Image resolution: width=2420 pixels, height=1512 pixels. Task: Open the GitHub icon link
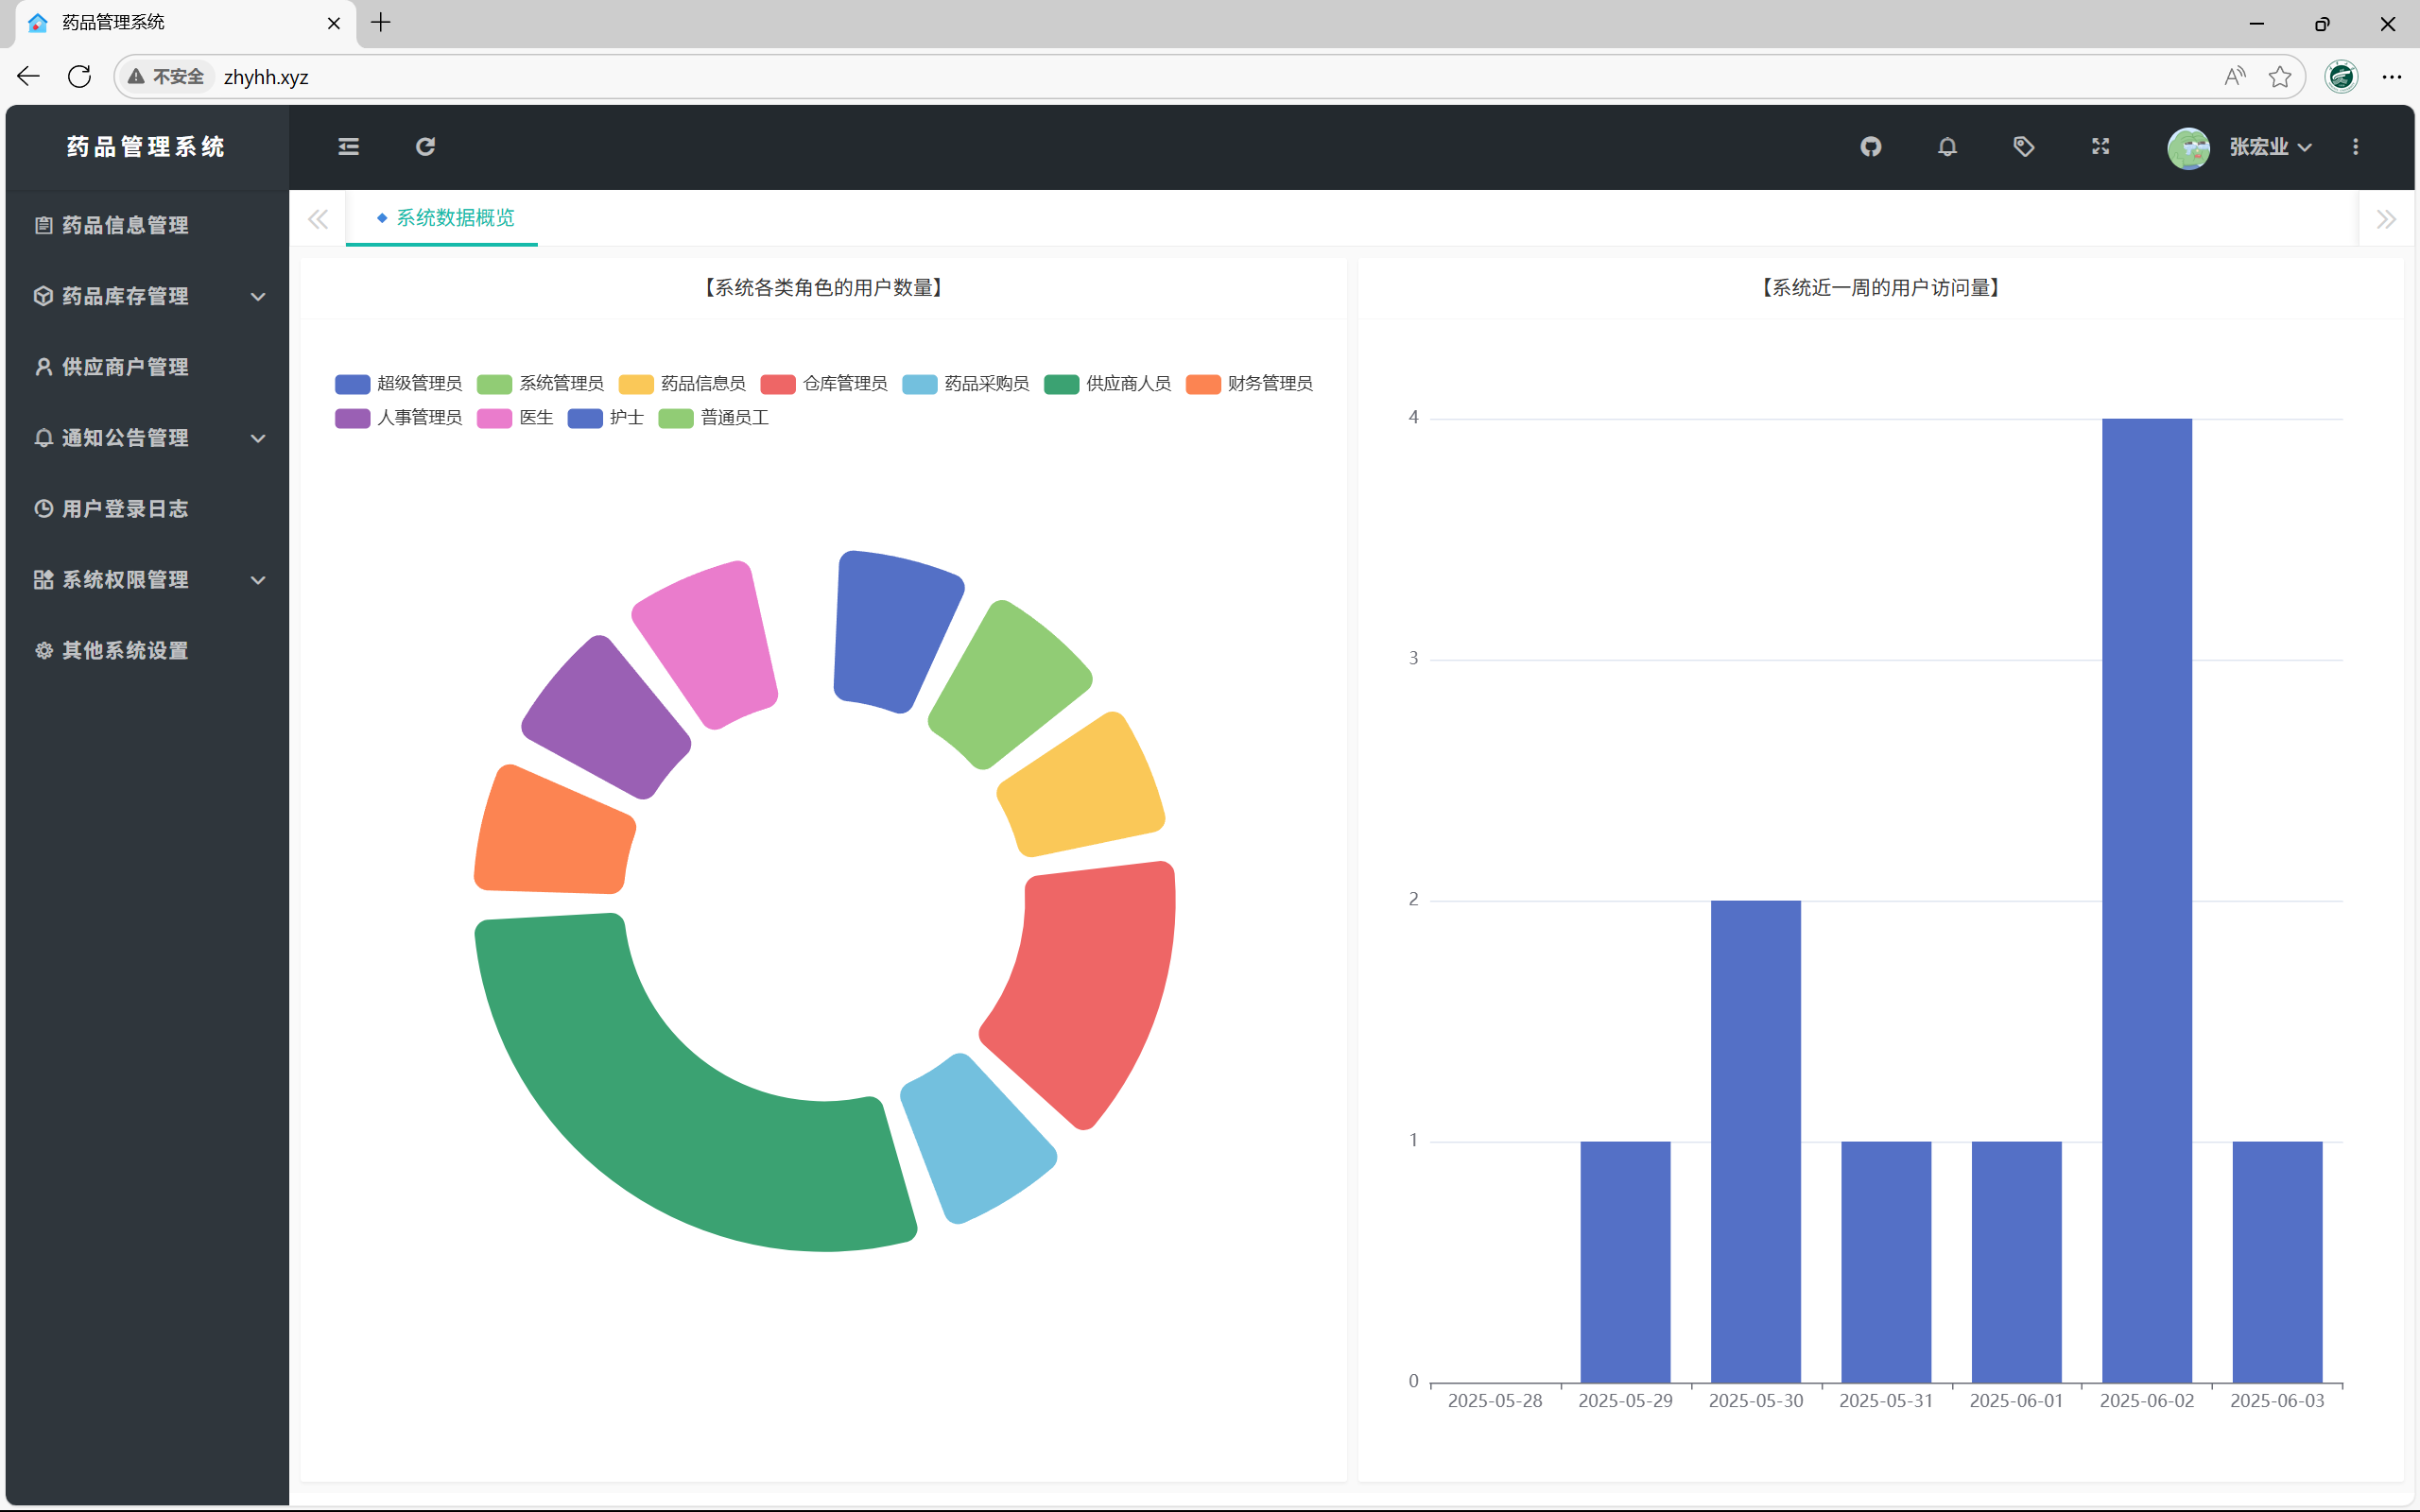(1870, 147)
